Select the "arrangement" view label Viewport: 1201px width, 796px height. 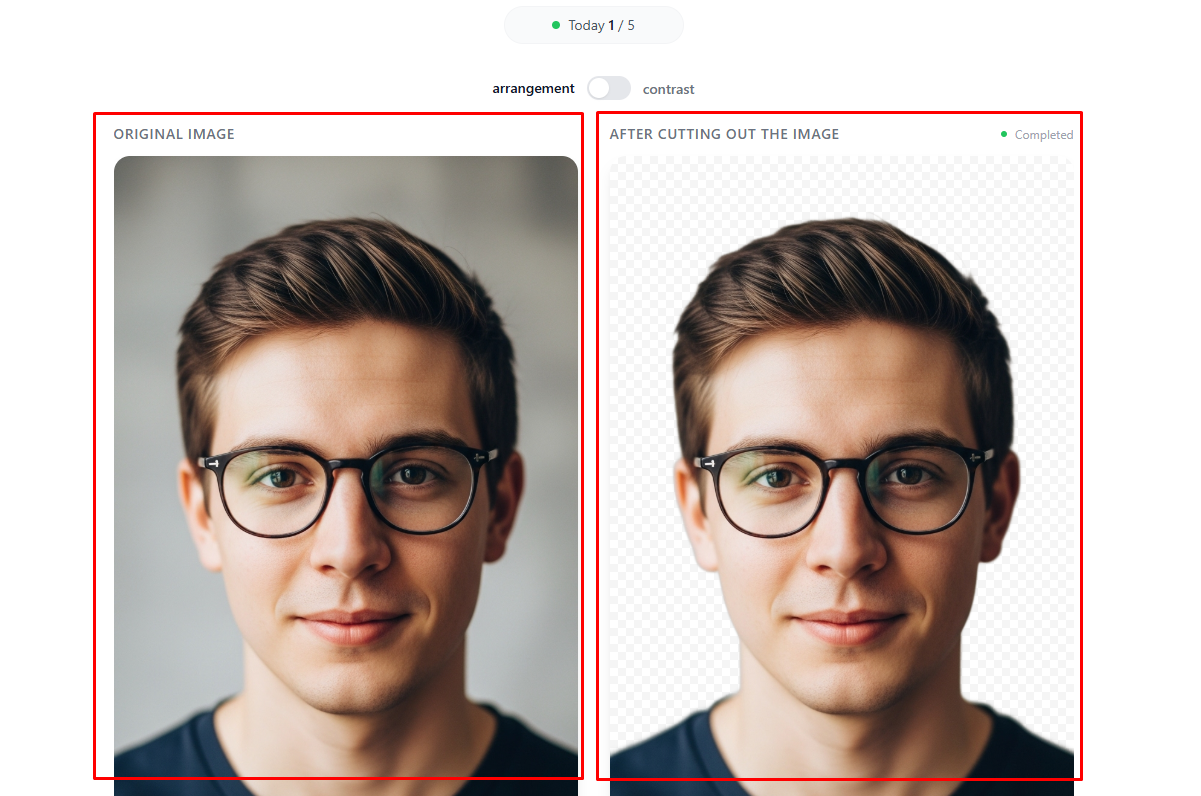[533, 89]
